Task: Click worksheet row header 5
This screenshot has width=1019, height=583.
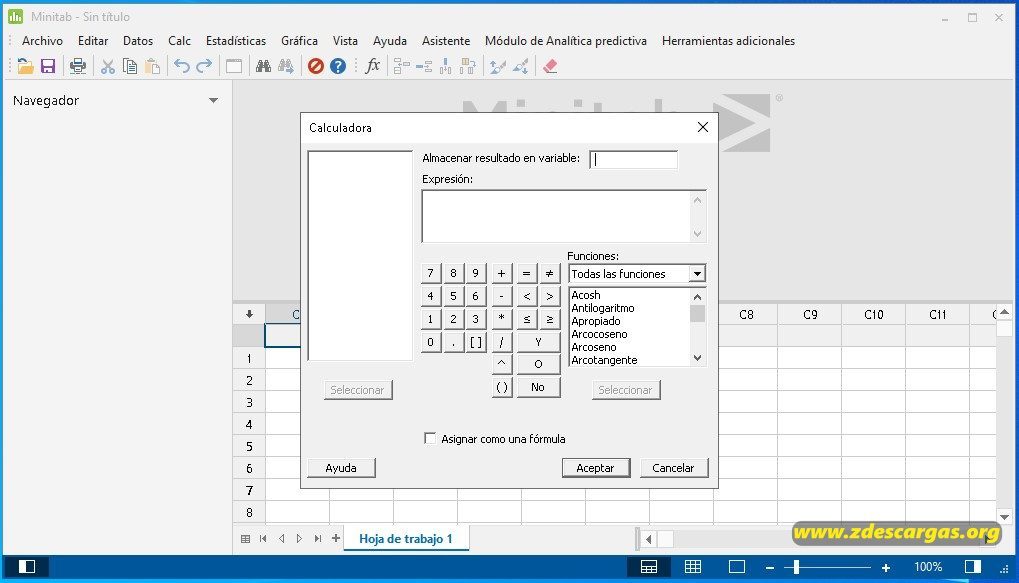Action: pyautogui.click(x=249, y=447)
